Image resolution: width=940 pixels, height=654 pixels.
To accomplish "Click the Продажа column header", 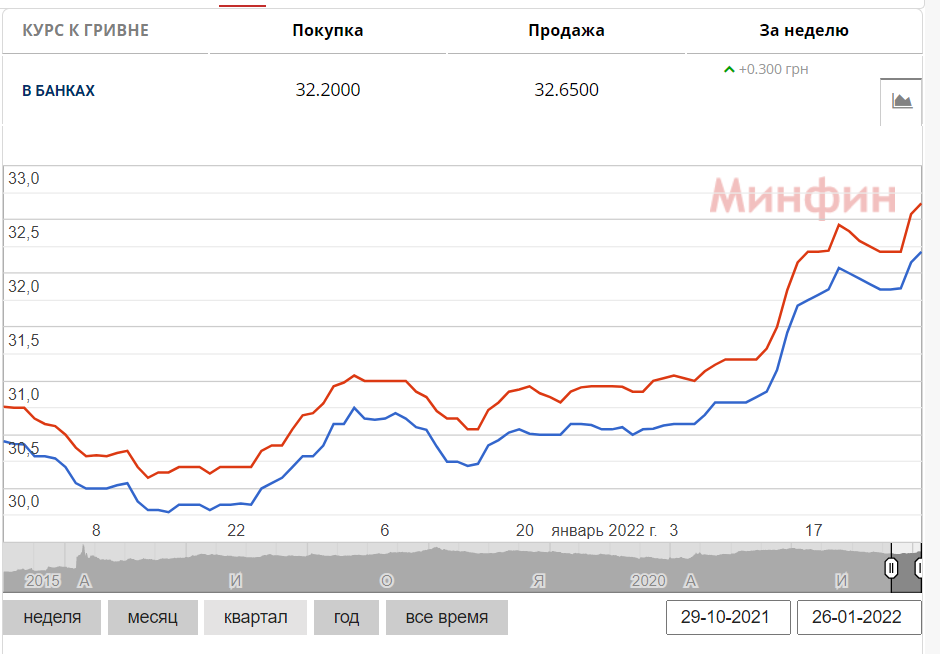I will [566, 30].
